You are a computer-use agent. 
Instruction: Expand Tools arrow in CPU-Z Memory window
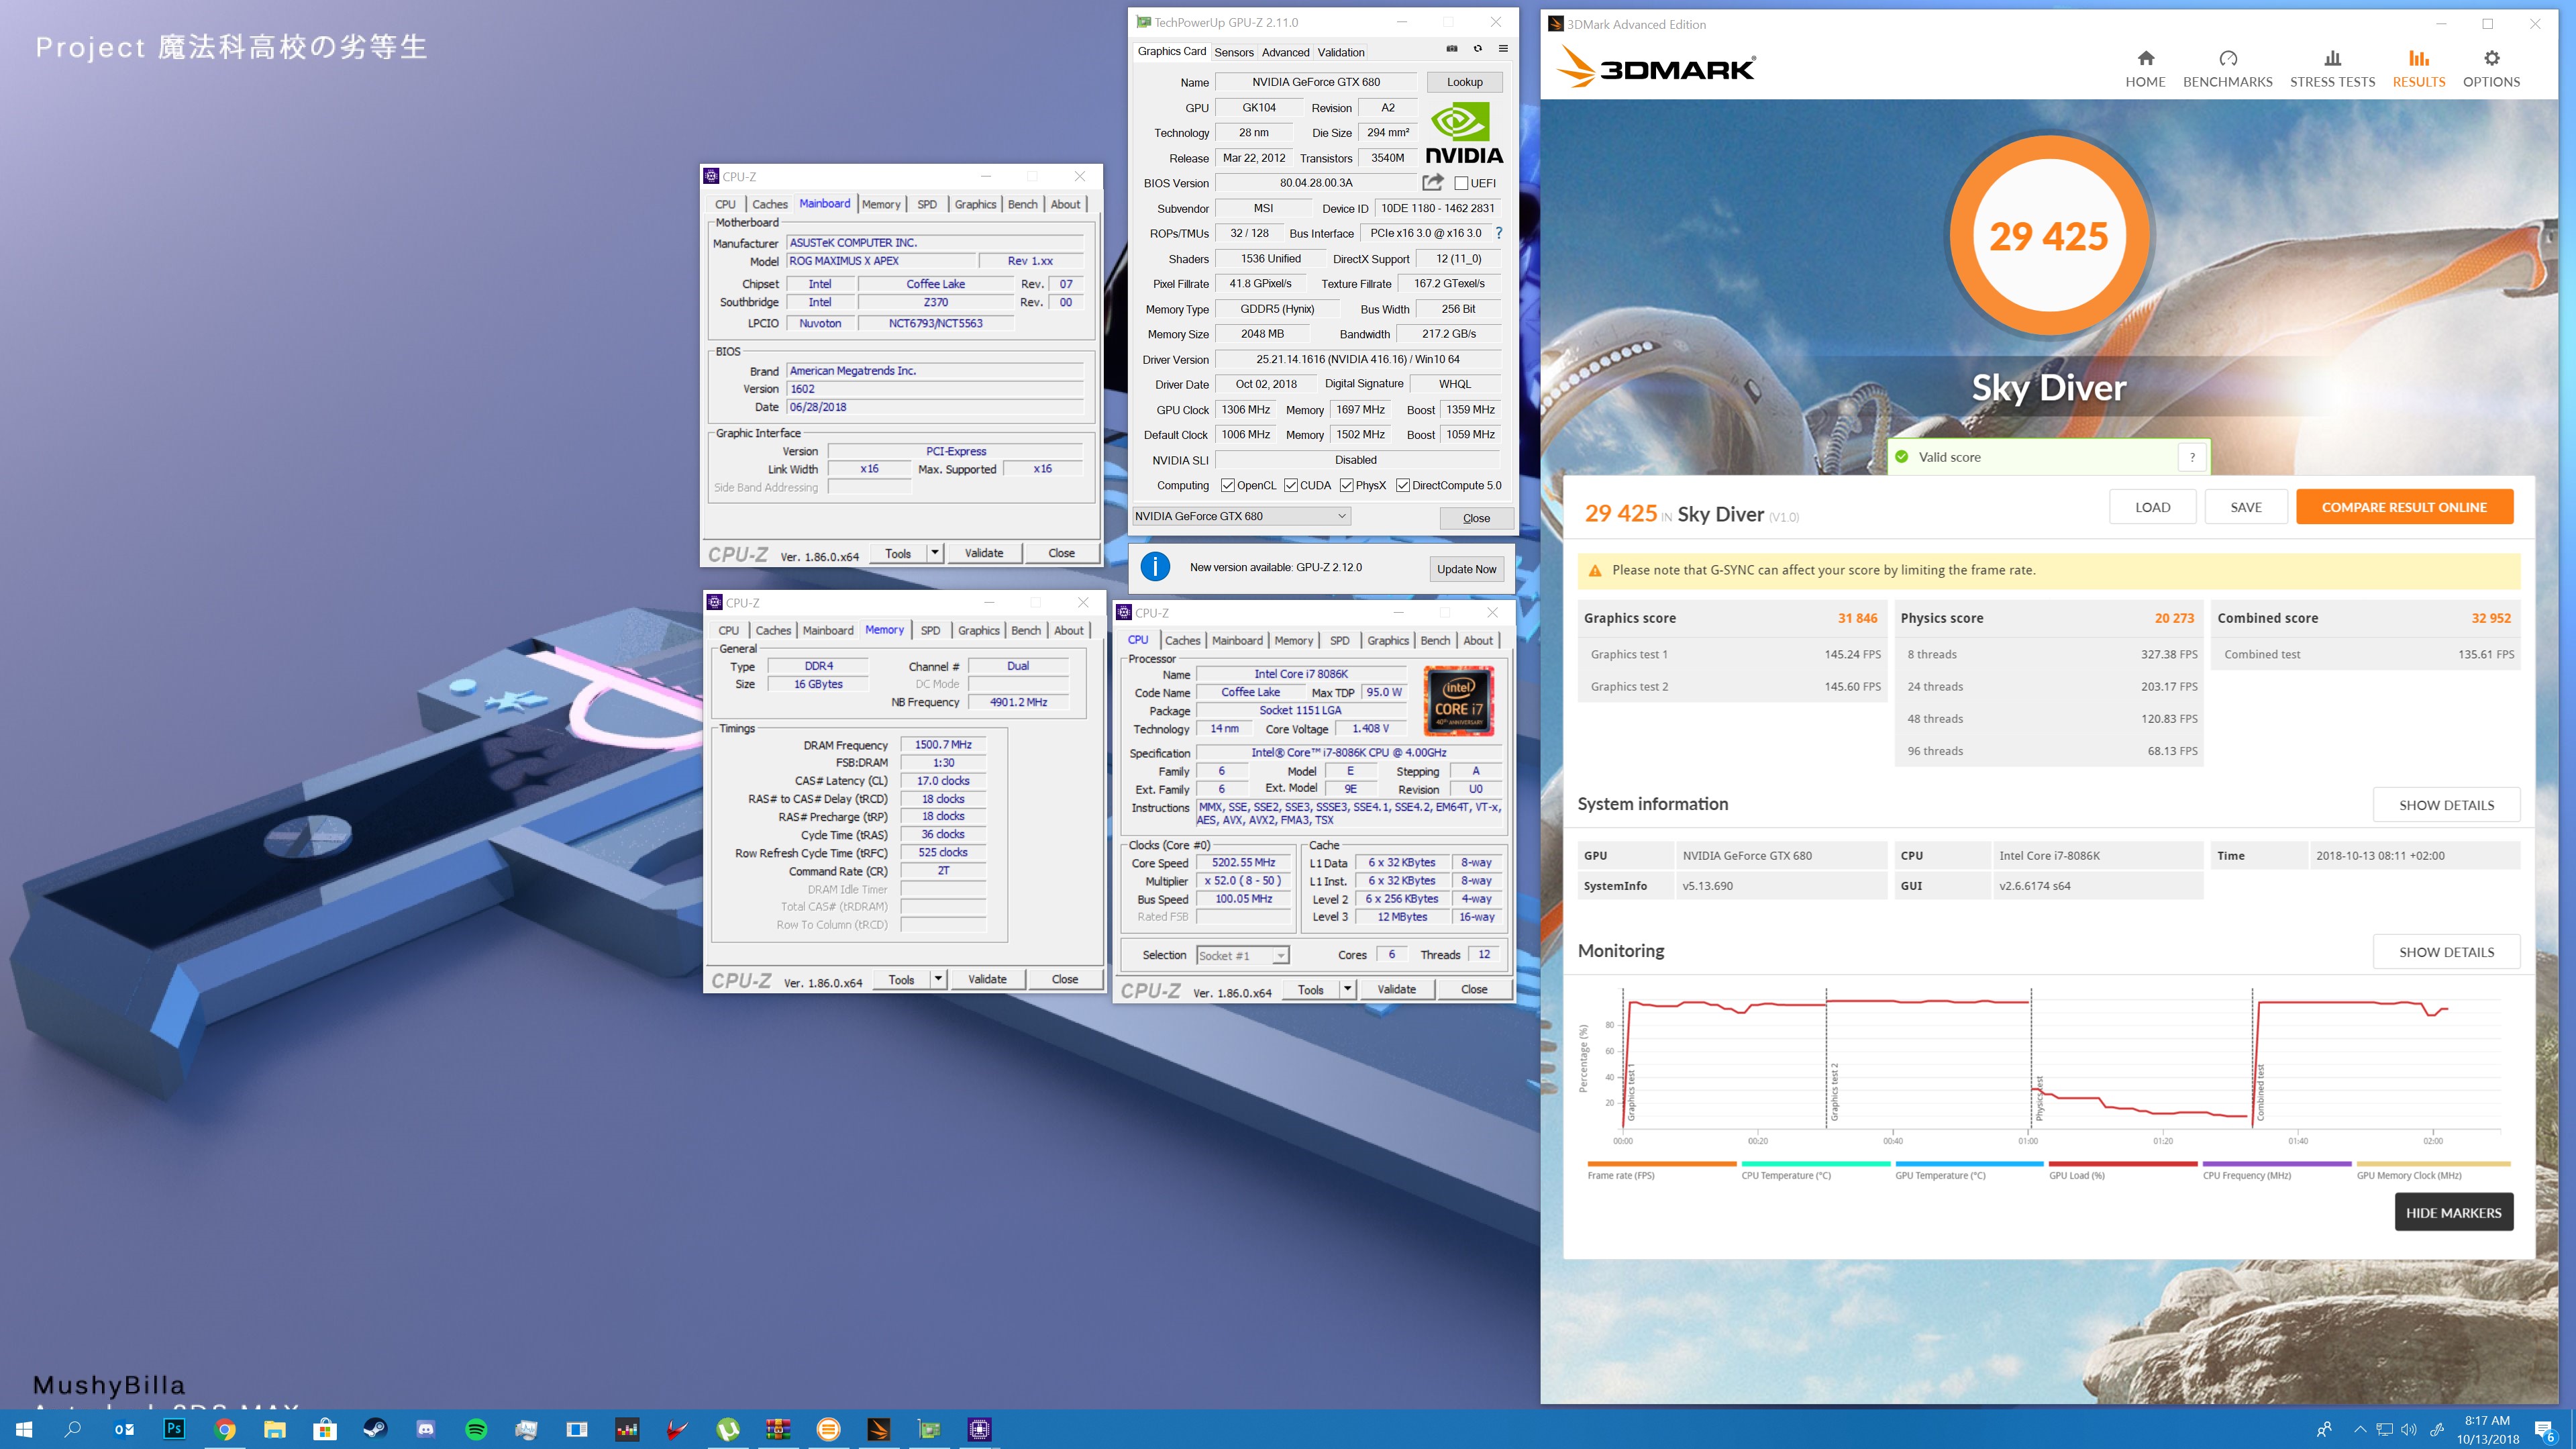click(x=938, y=979)
